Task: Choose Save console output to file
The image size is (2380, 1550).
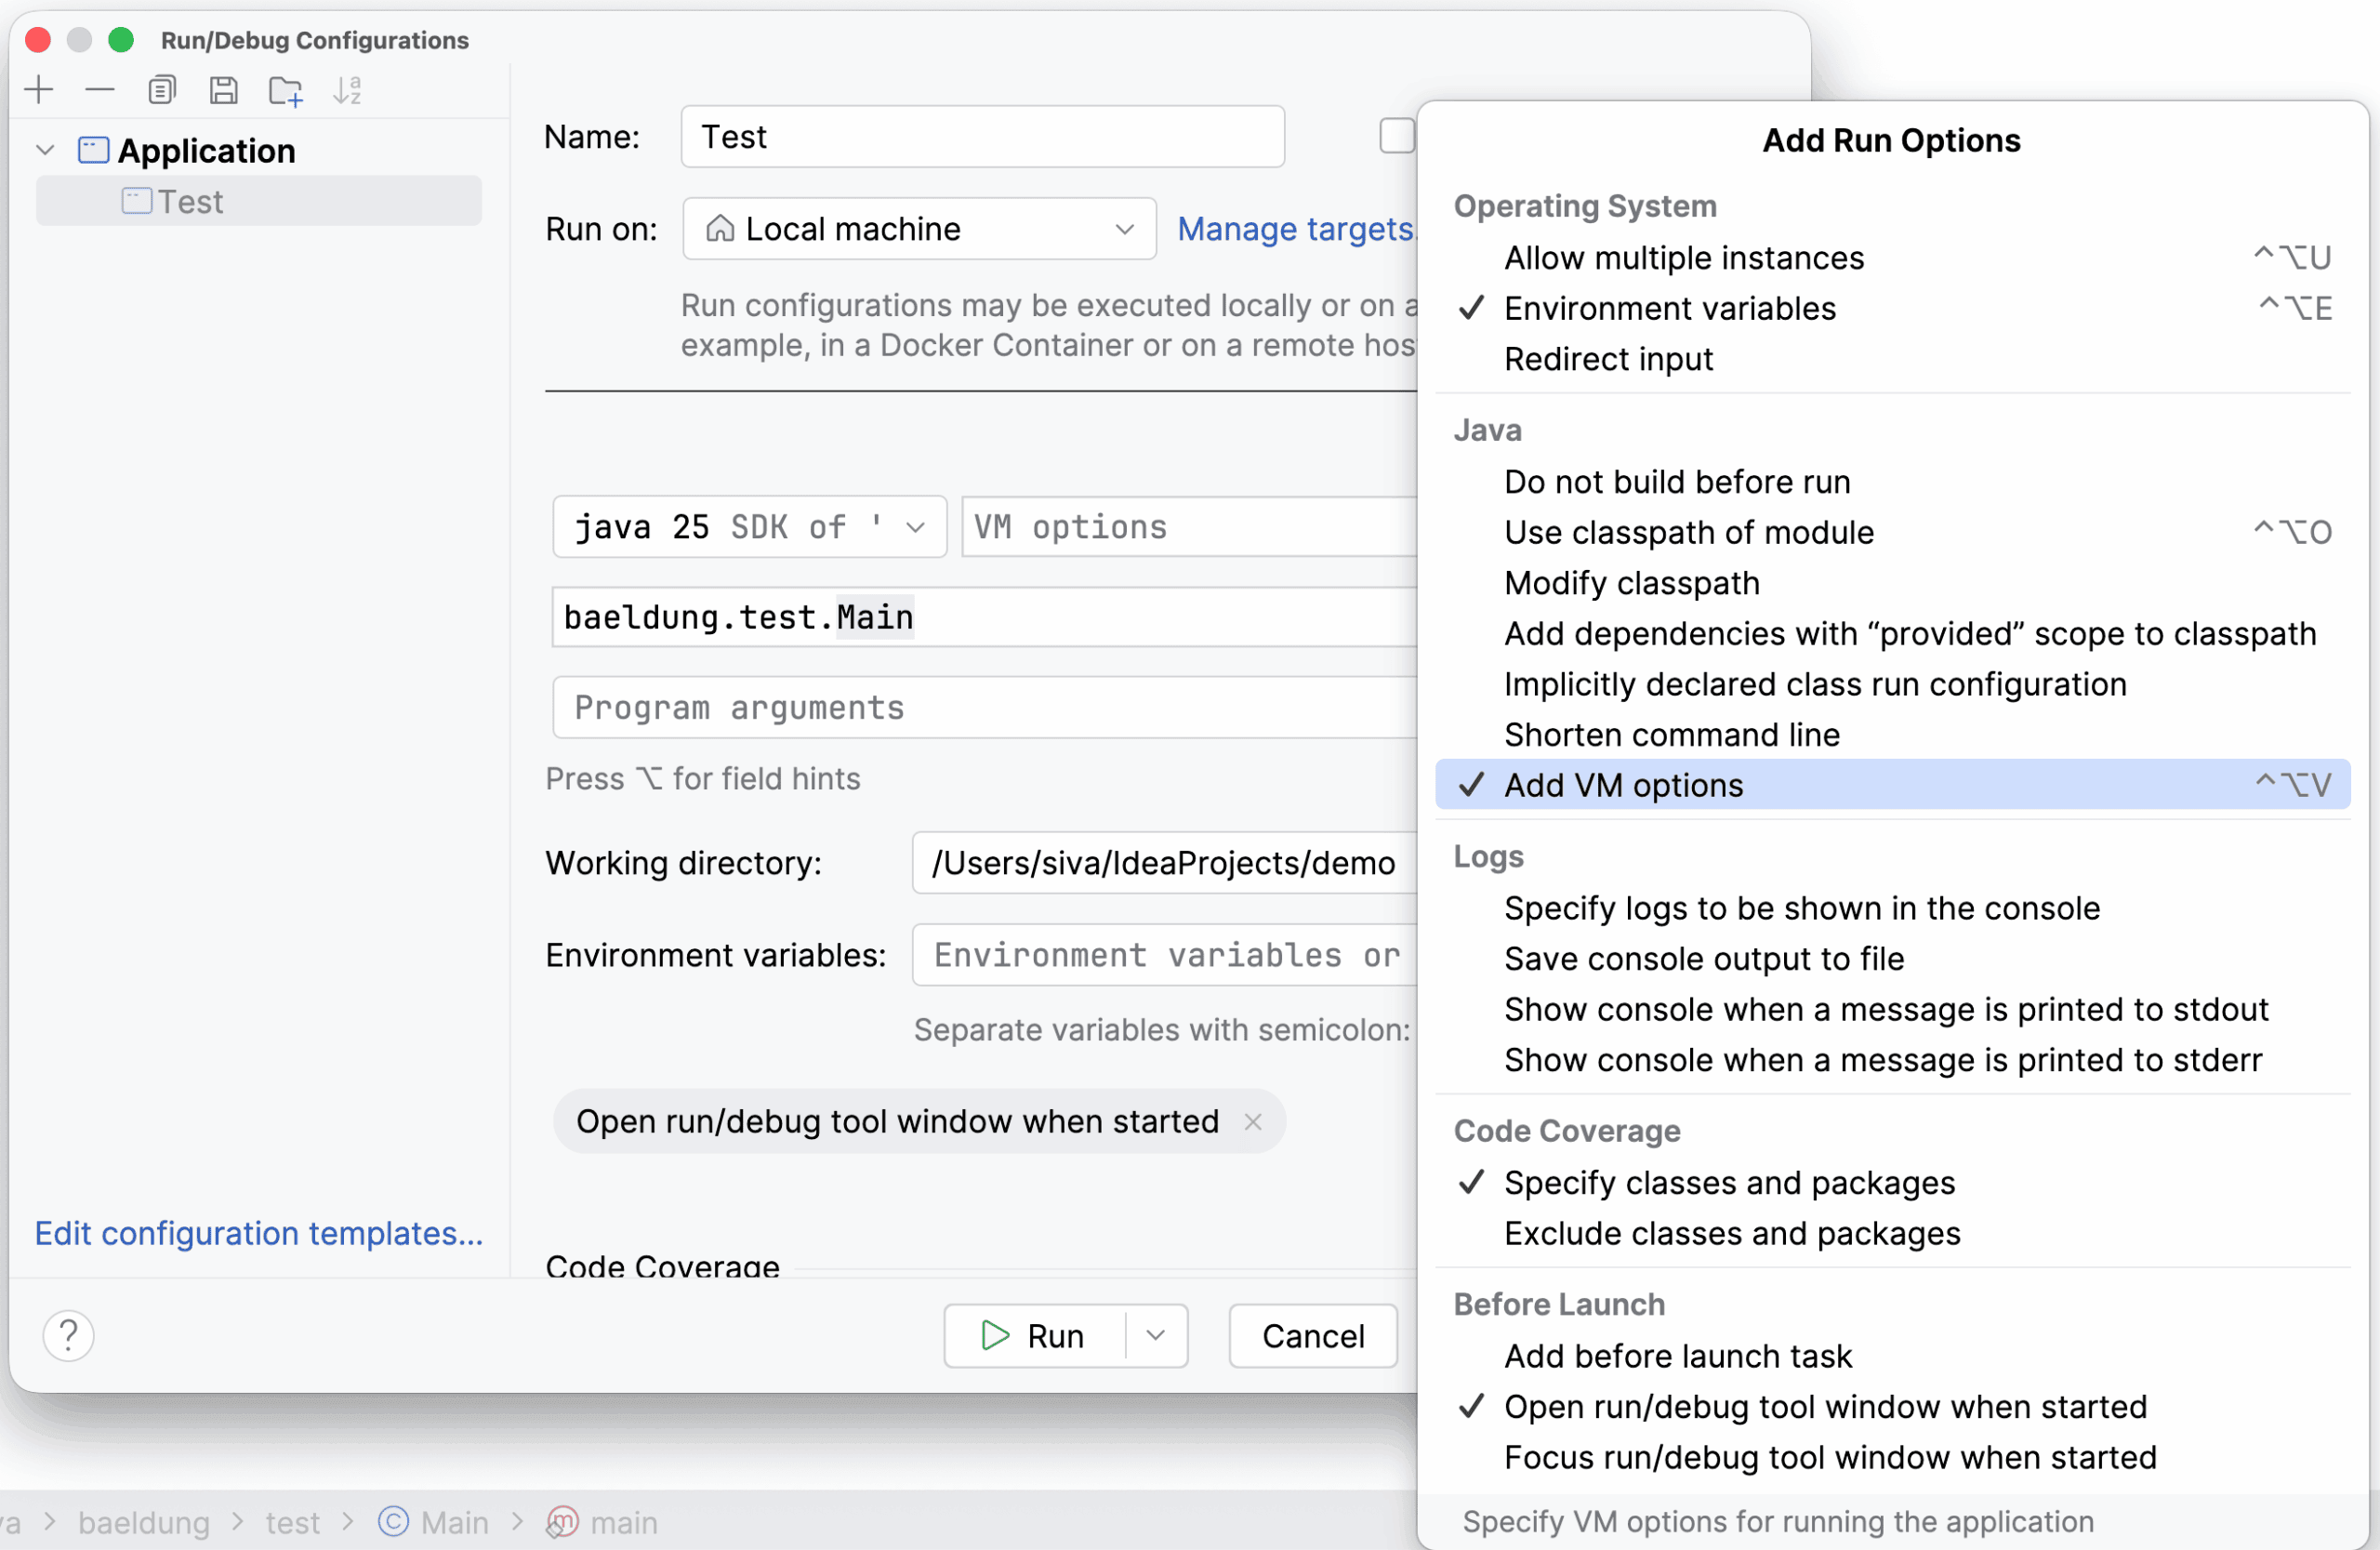Action: point(1703,959)
